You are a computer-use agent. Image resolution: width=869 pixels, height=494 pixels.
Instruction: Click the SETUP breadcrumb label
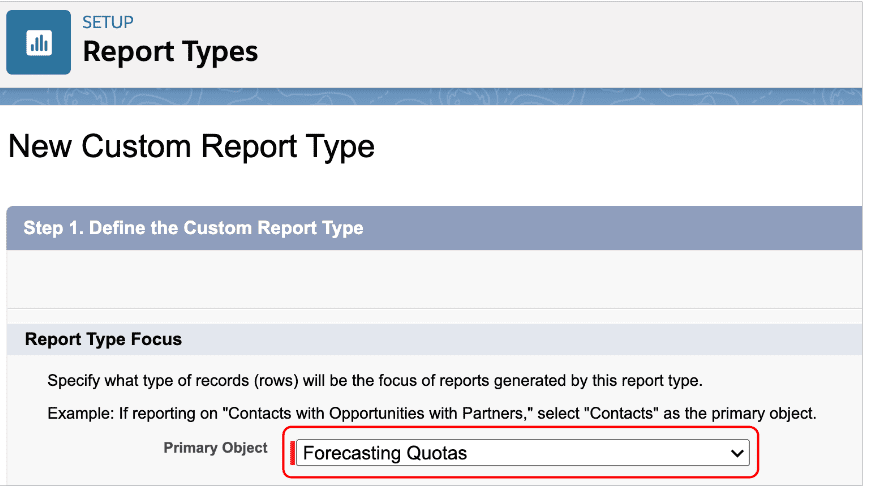pyautogui.click(x=108, y=22)
